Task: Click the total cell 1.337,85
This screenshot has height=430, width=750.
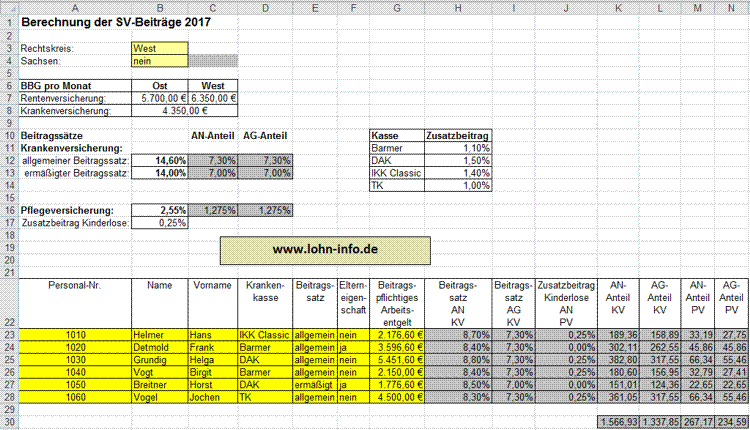Action: pyautogui.click(x=660, y=422)
